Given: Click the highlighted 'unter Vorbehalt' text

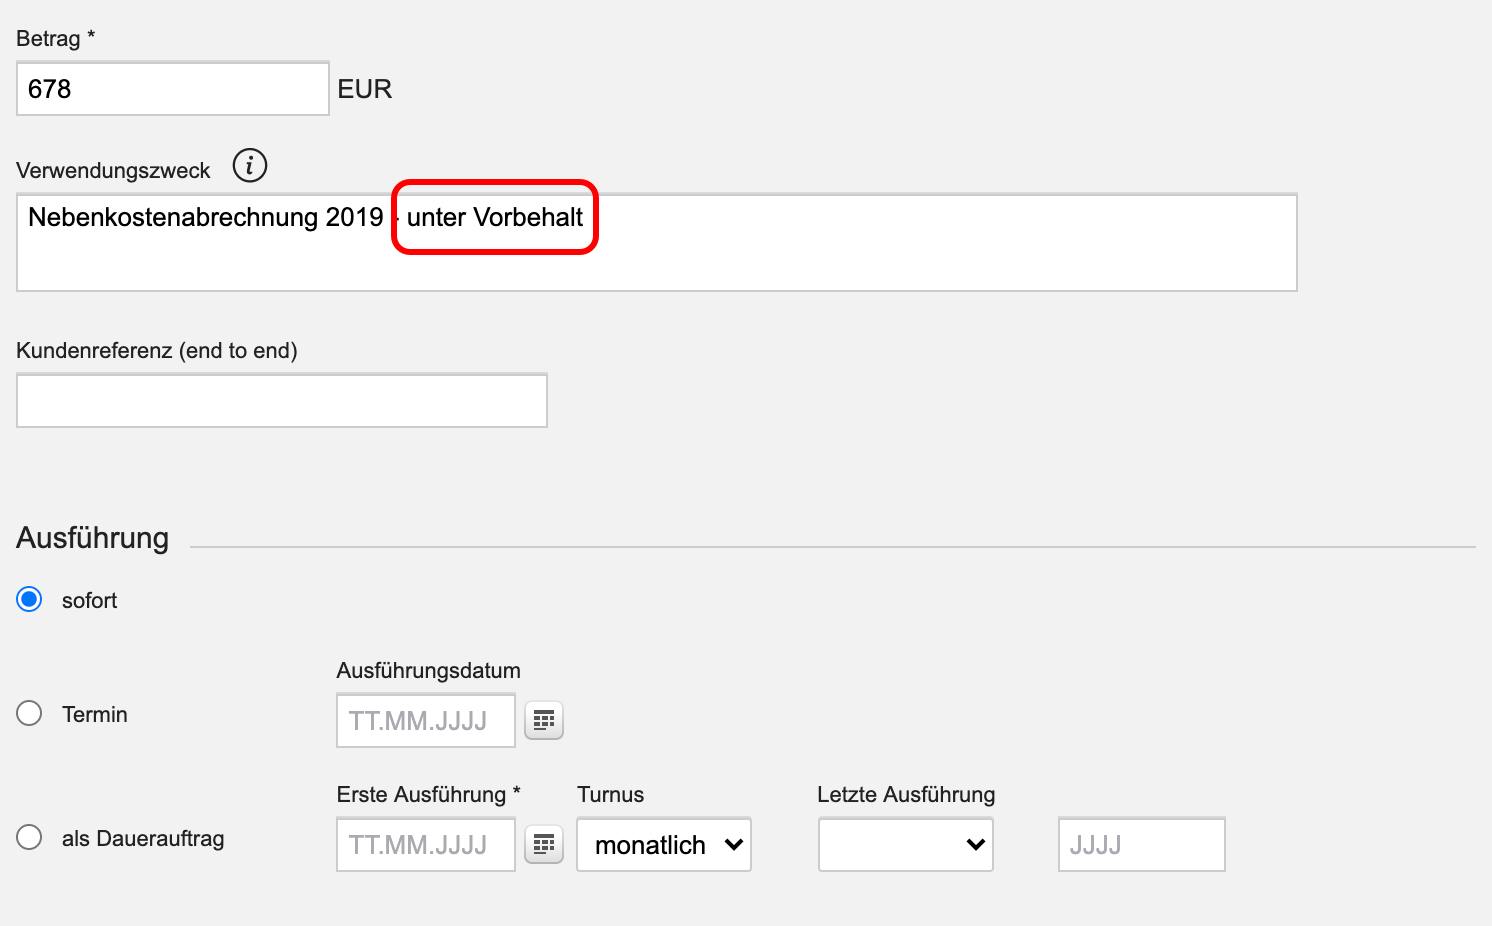Looking at the screenshot, I should click(x=495, y=218).
